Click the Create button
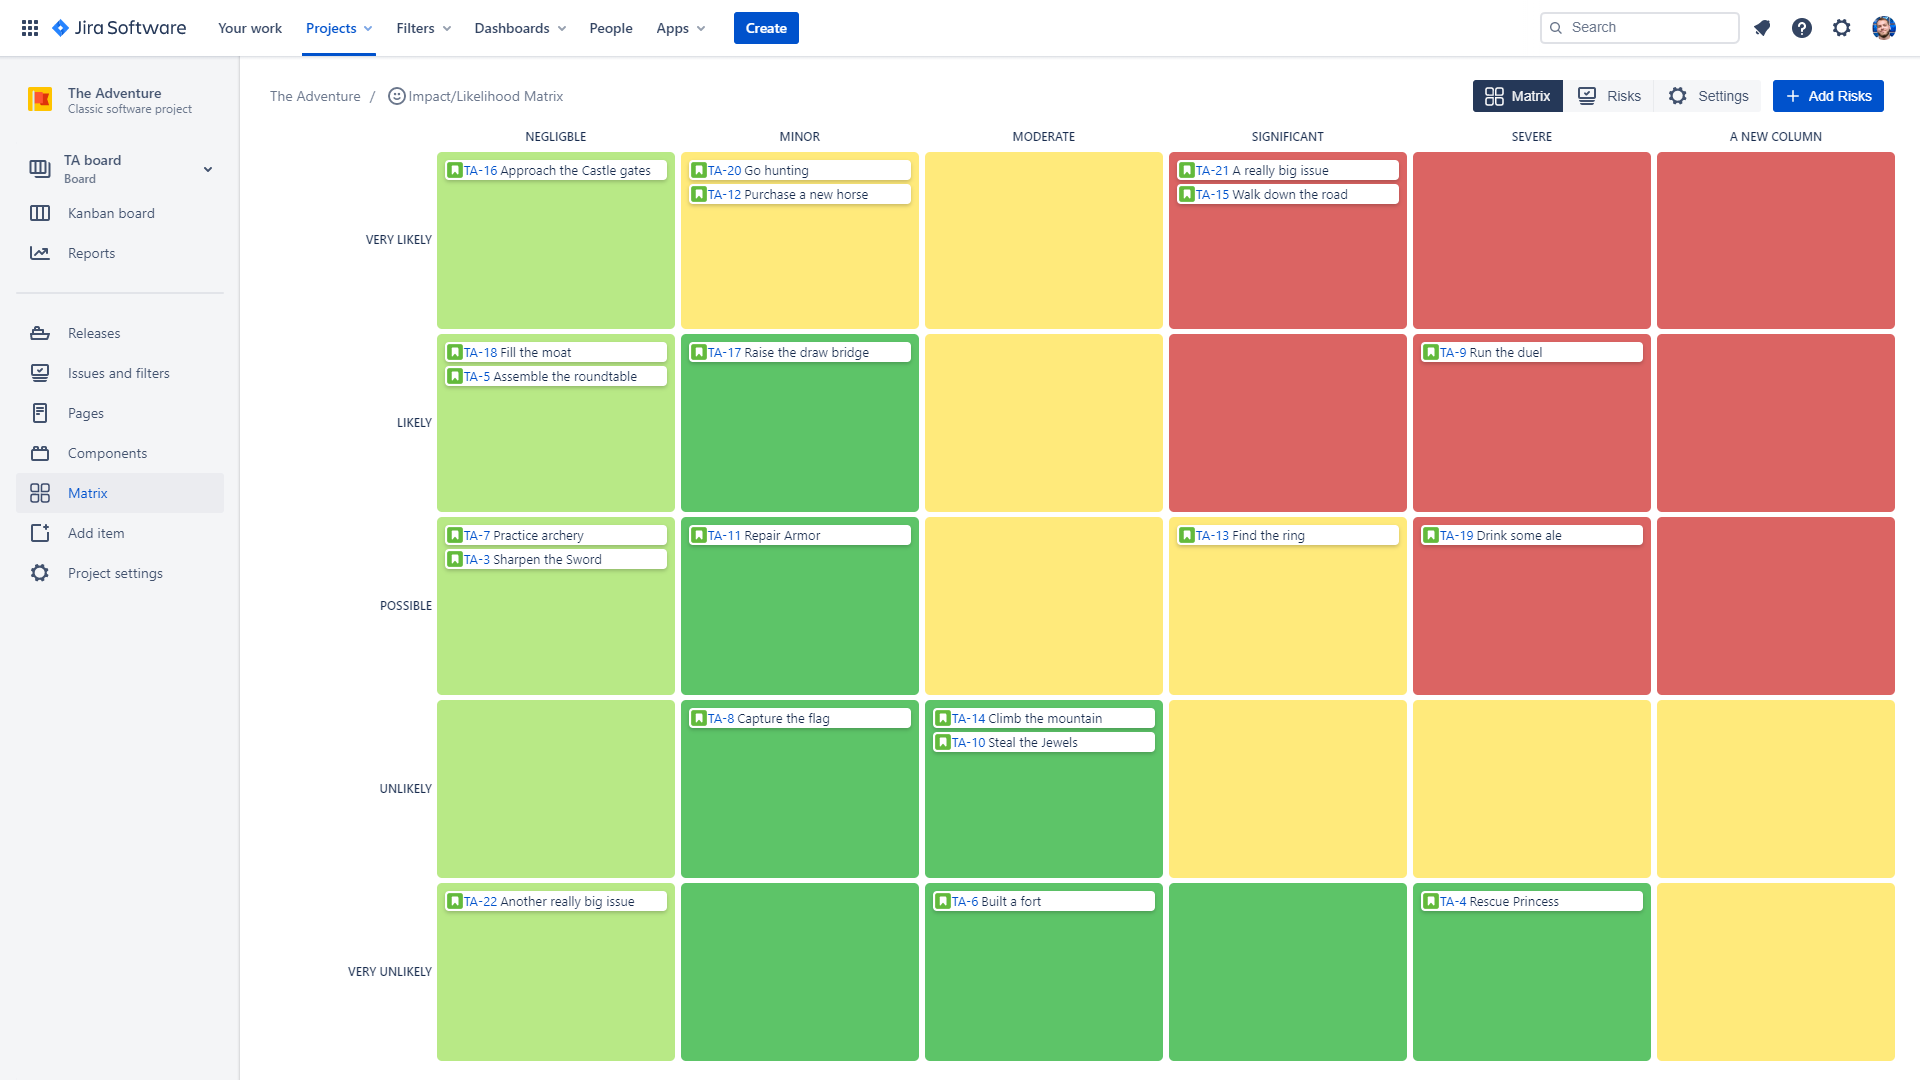The height and width of the screenshot is (1080, 1920). tap(766, 28)
